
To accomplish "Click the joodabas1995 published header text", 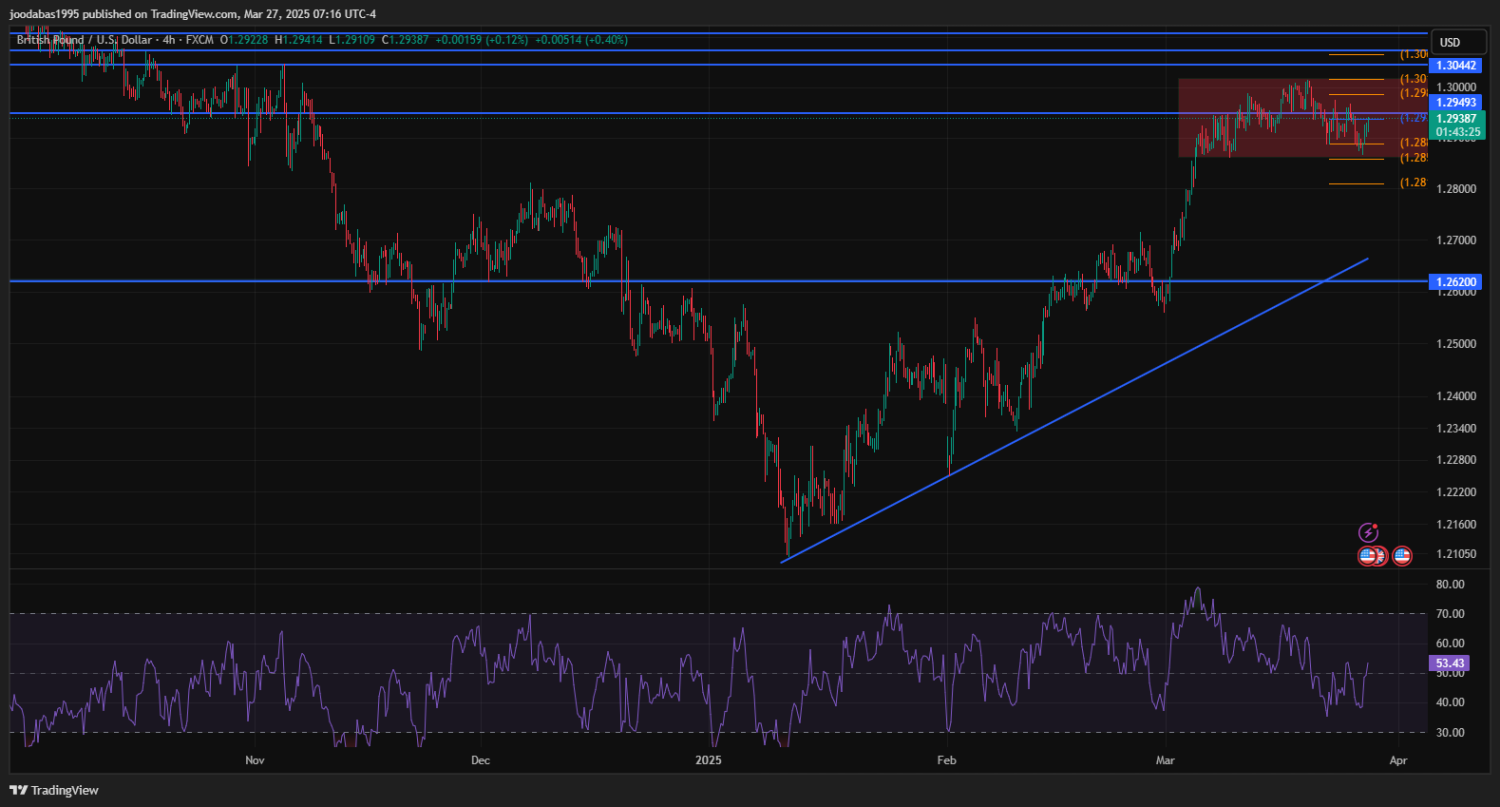I will tap(125, 13).
